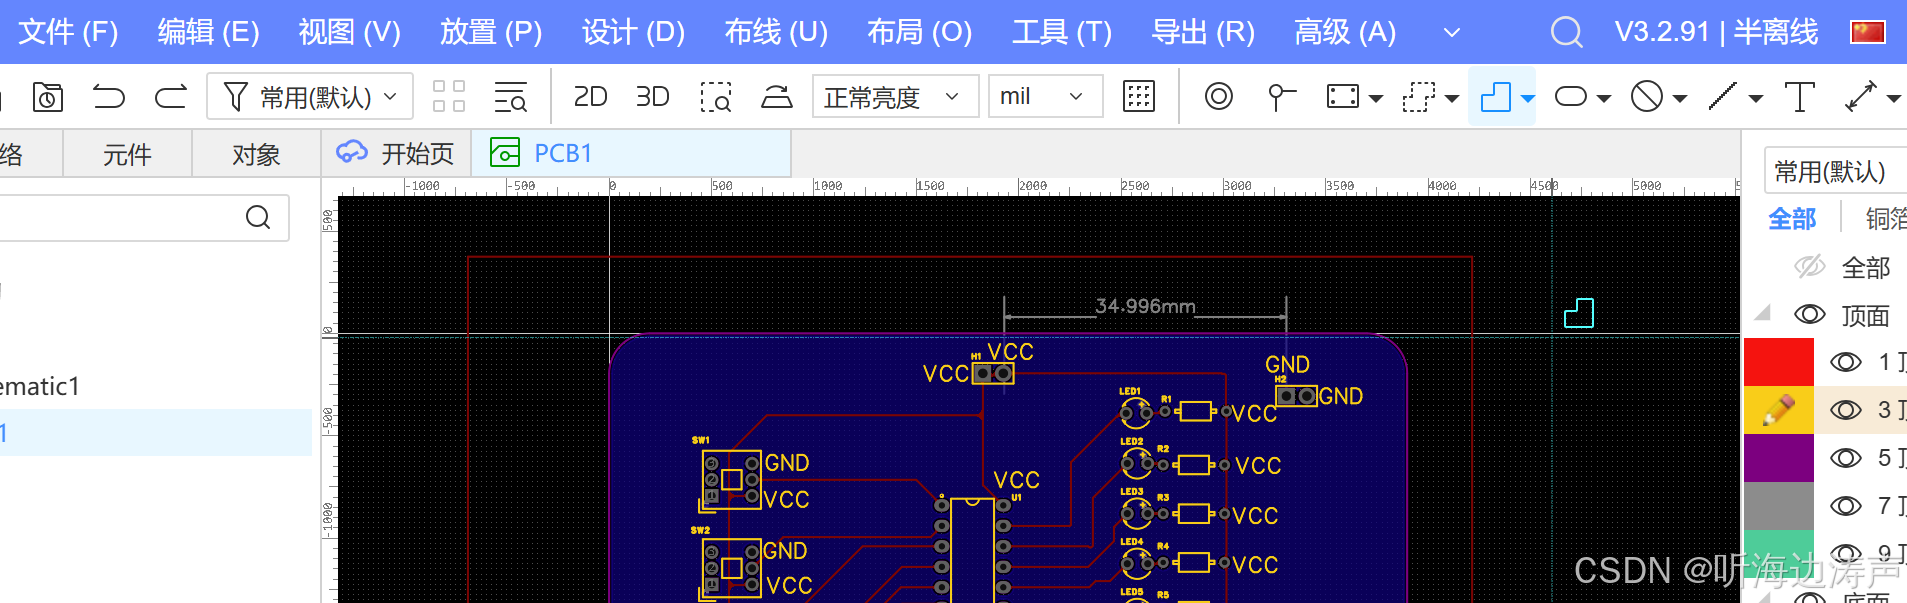Expand the board outline tool arrow
Image resolution: width=1907 pixels, height=603 pixels.
[1527, 98]
